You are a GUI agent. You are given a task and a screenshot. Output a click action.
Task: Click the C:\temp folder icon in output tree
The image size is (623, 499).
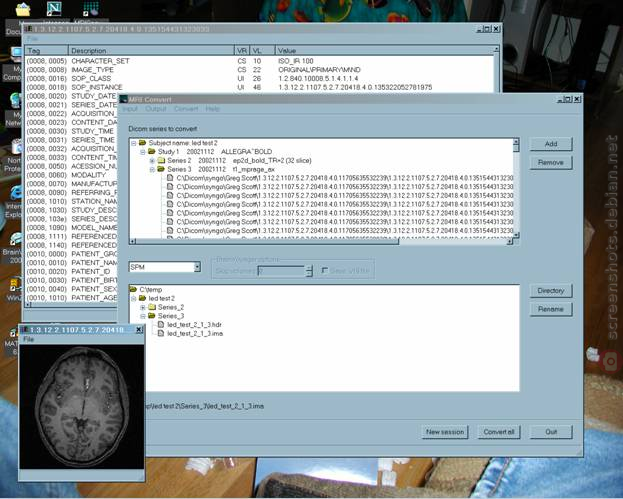[x=133, y=289]
